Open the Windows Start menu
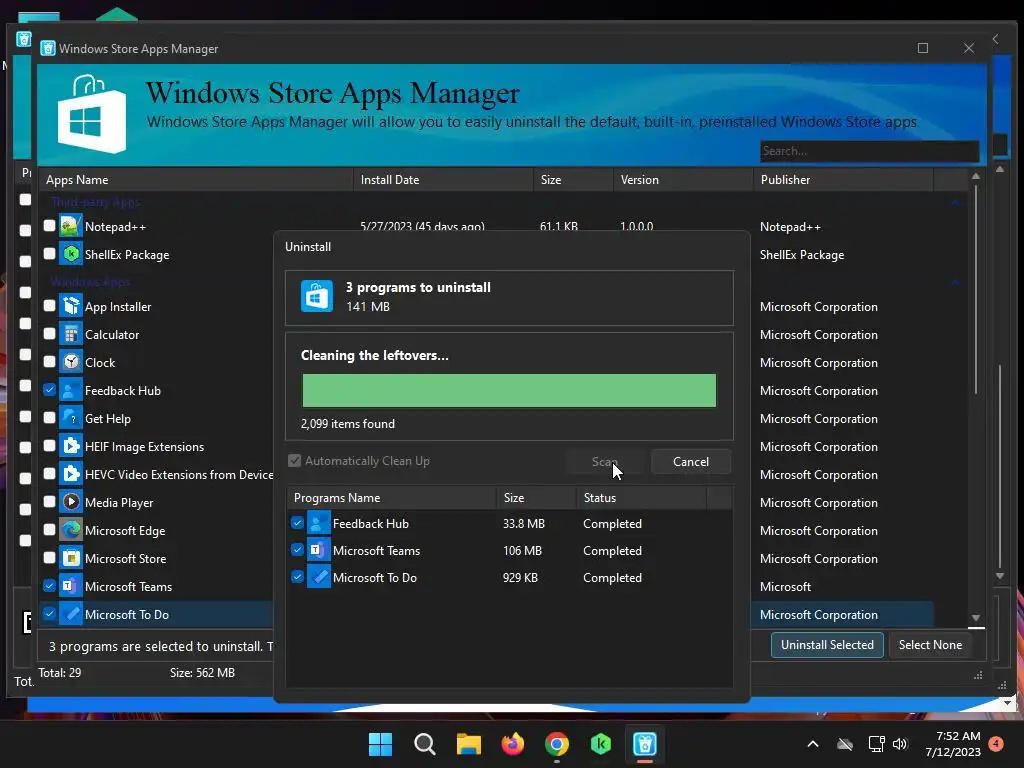The image size is (1024, 768). click(x=380, y=744)
